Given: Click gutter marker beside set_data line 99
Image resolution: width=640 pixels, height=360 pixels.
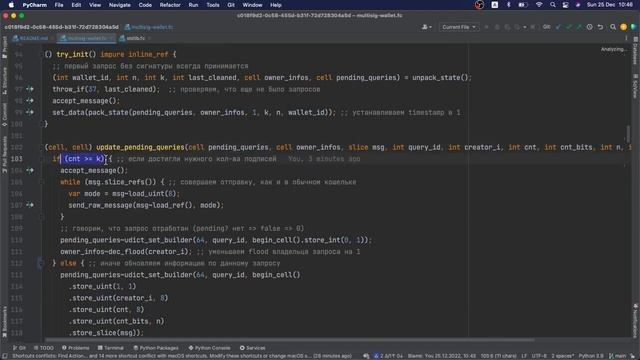Looking at the screenshot, I should pos(30,112).
